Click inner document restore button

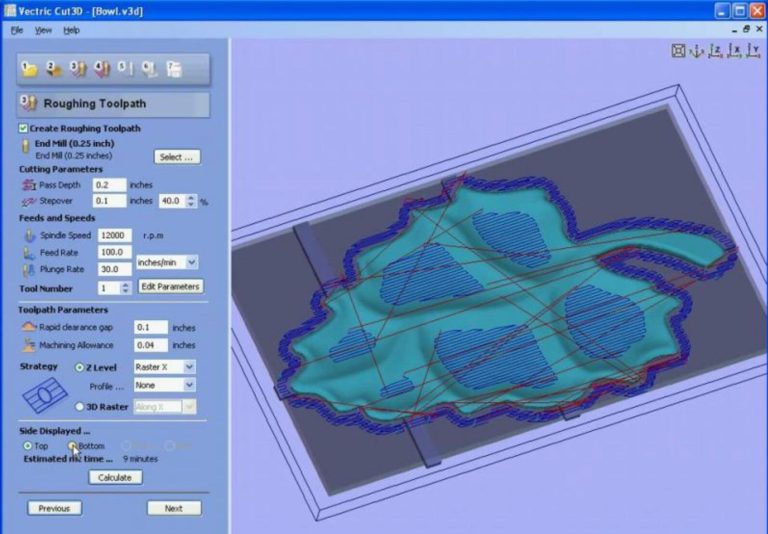click(x=746, y=30)
